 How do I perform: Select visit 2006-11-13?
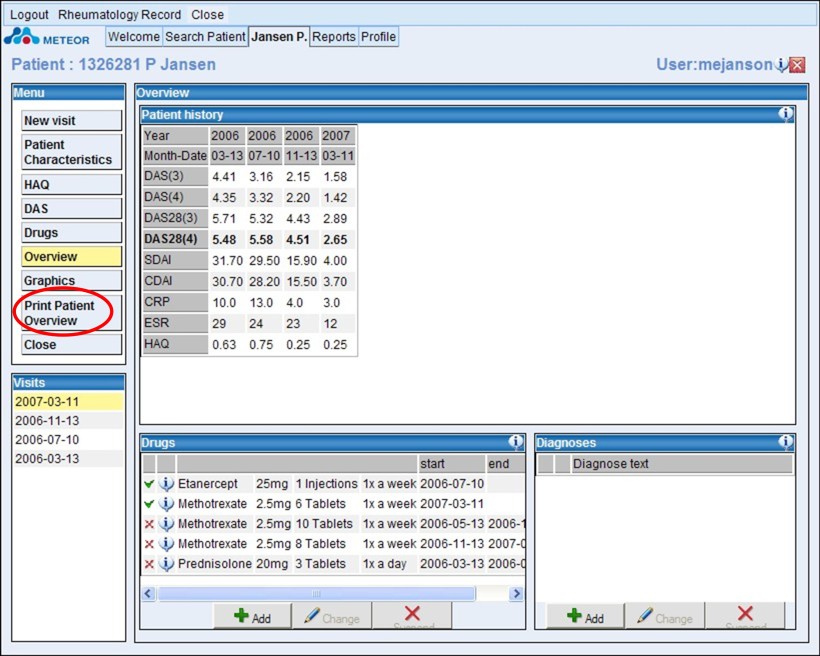[x=69, y=421]
